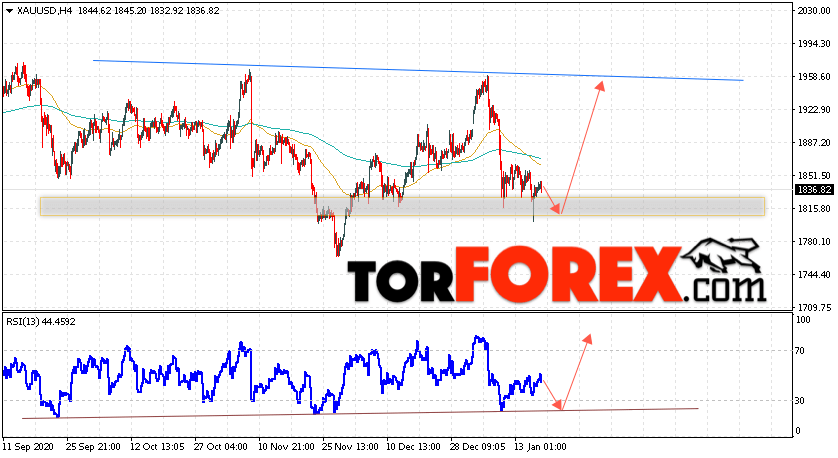Click the 25 Nov 13:00 time label

point(349,447)
